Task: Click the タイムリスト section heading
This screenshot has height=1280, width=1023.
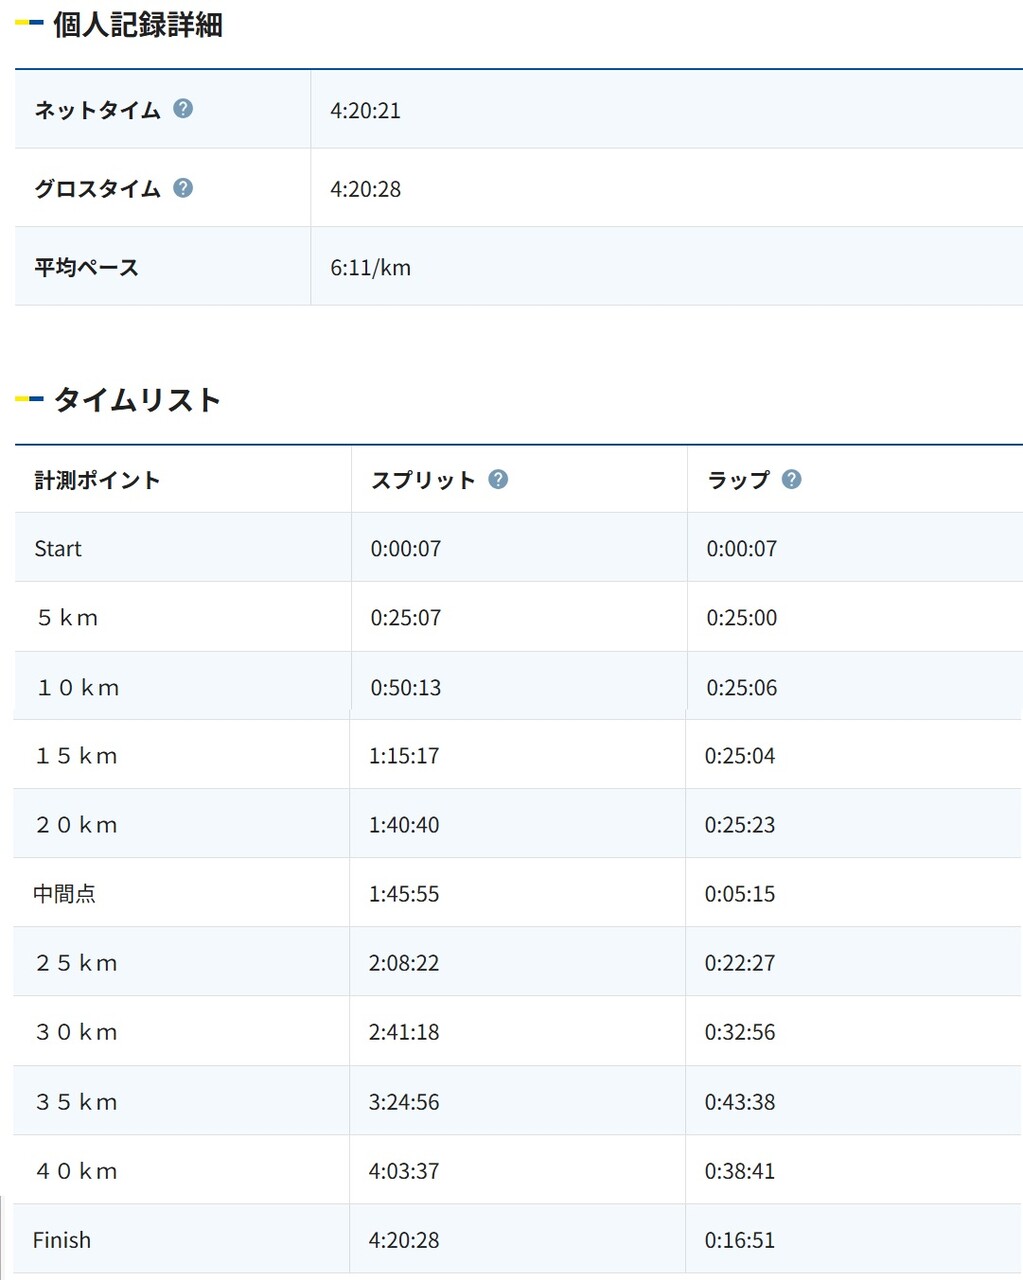Action: click(137, 400)
